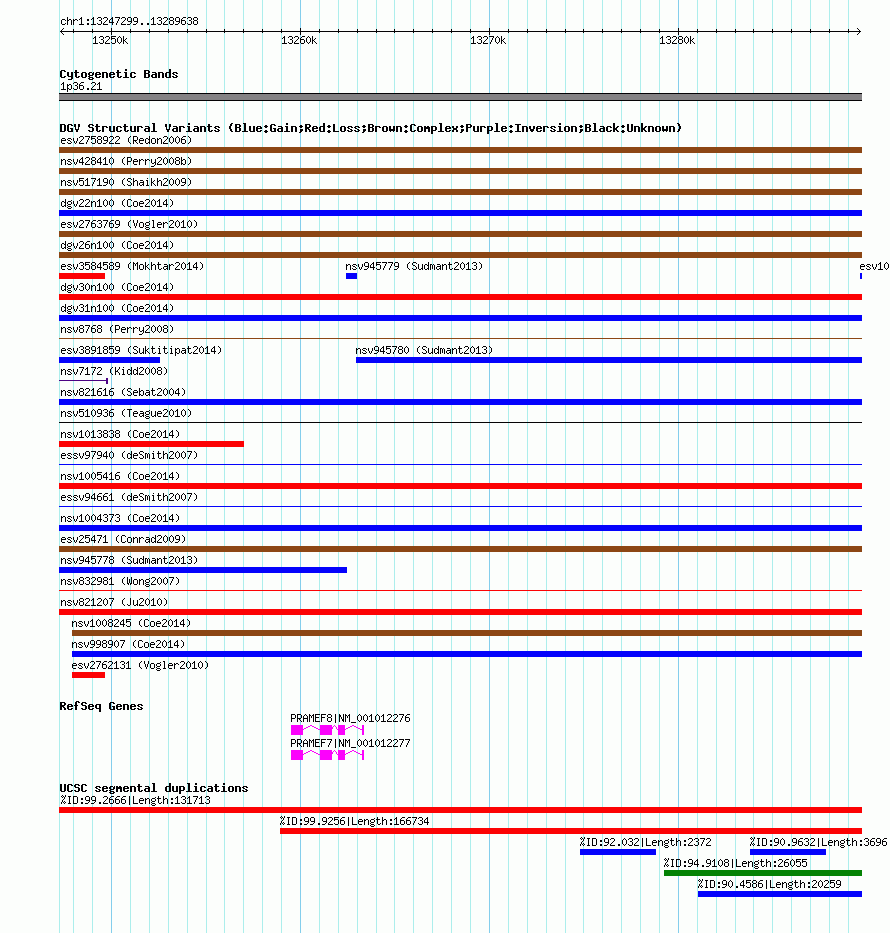Click the green %ID:94.9108|Length:26055 duplication bar
The height and width of the screenshot is (933, 890).
pos(763,873)
